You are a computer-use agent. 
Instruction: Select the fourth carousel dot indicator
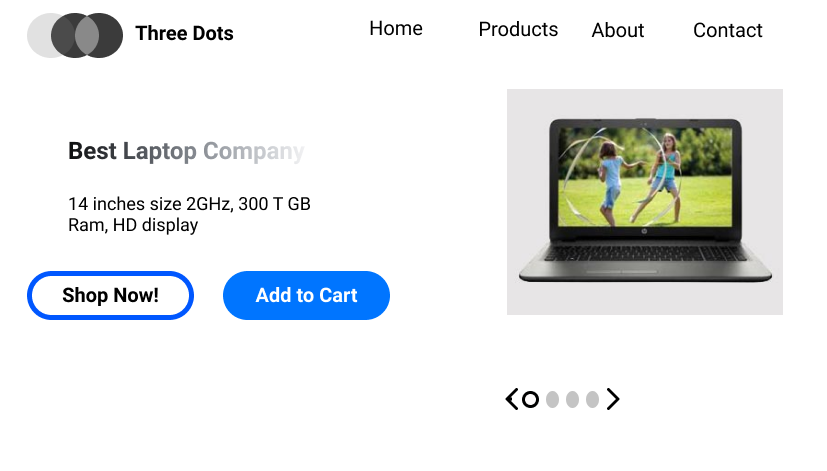point(592,400)
